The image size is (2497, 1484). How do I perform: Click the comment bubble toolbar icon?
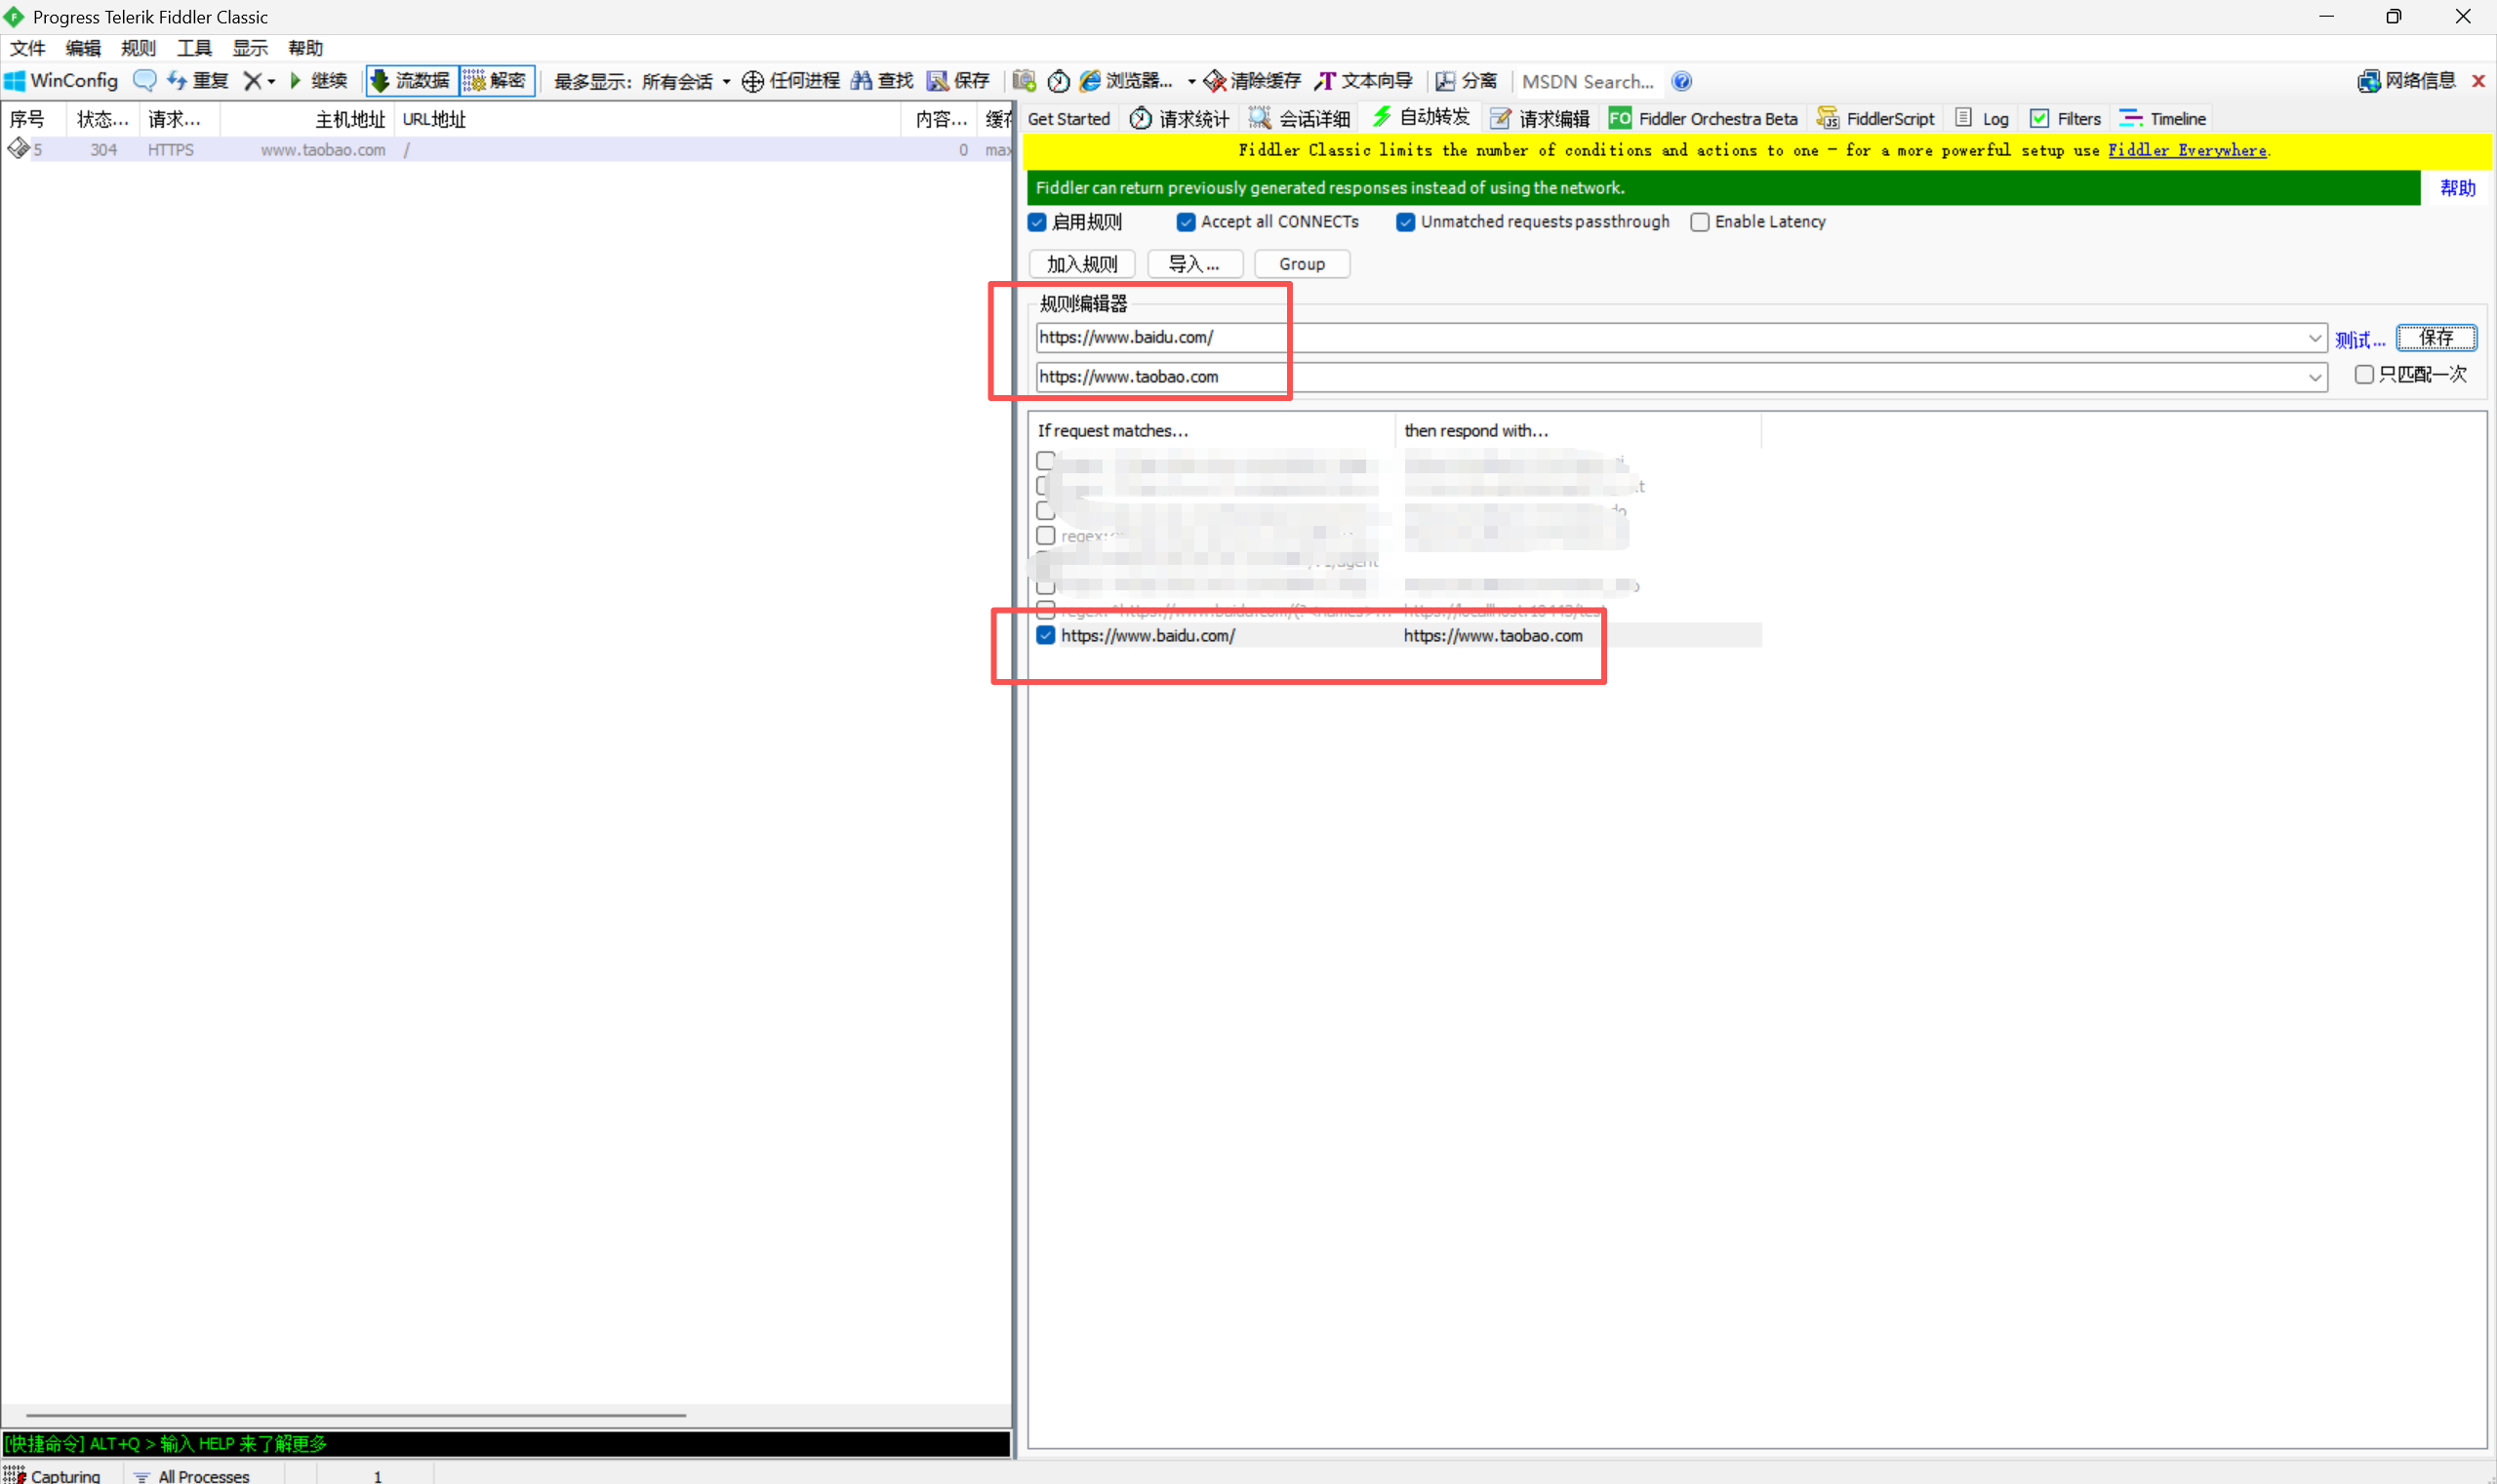click(x=144, y=80)
